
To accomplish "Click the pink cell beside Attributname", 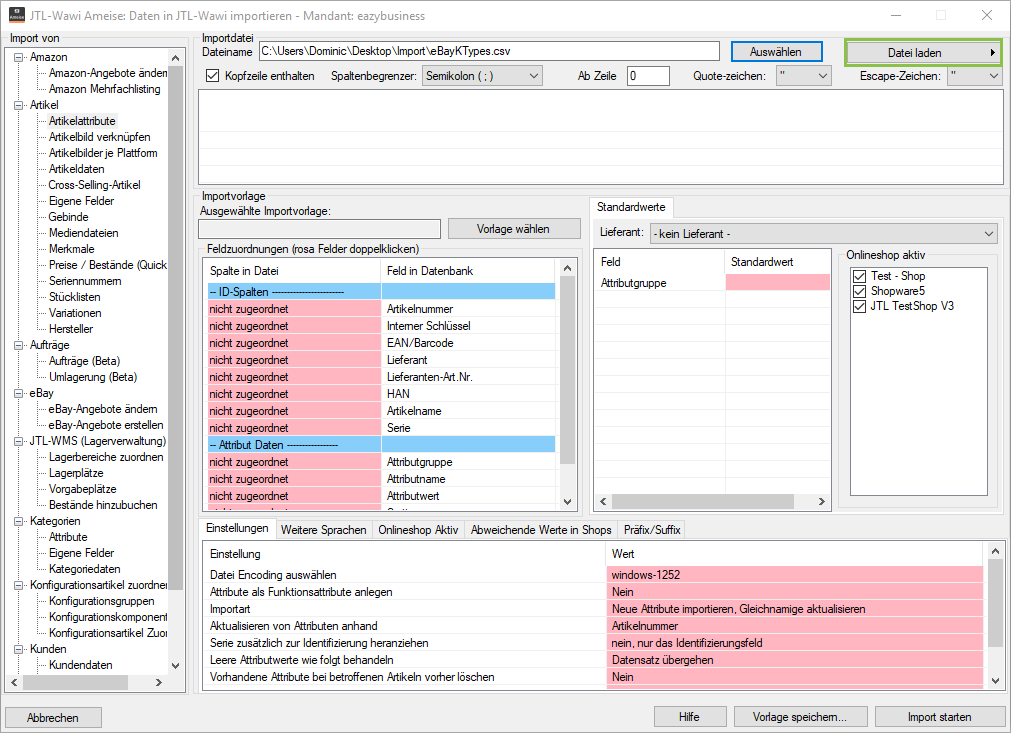I will click(x=295, y=479).
